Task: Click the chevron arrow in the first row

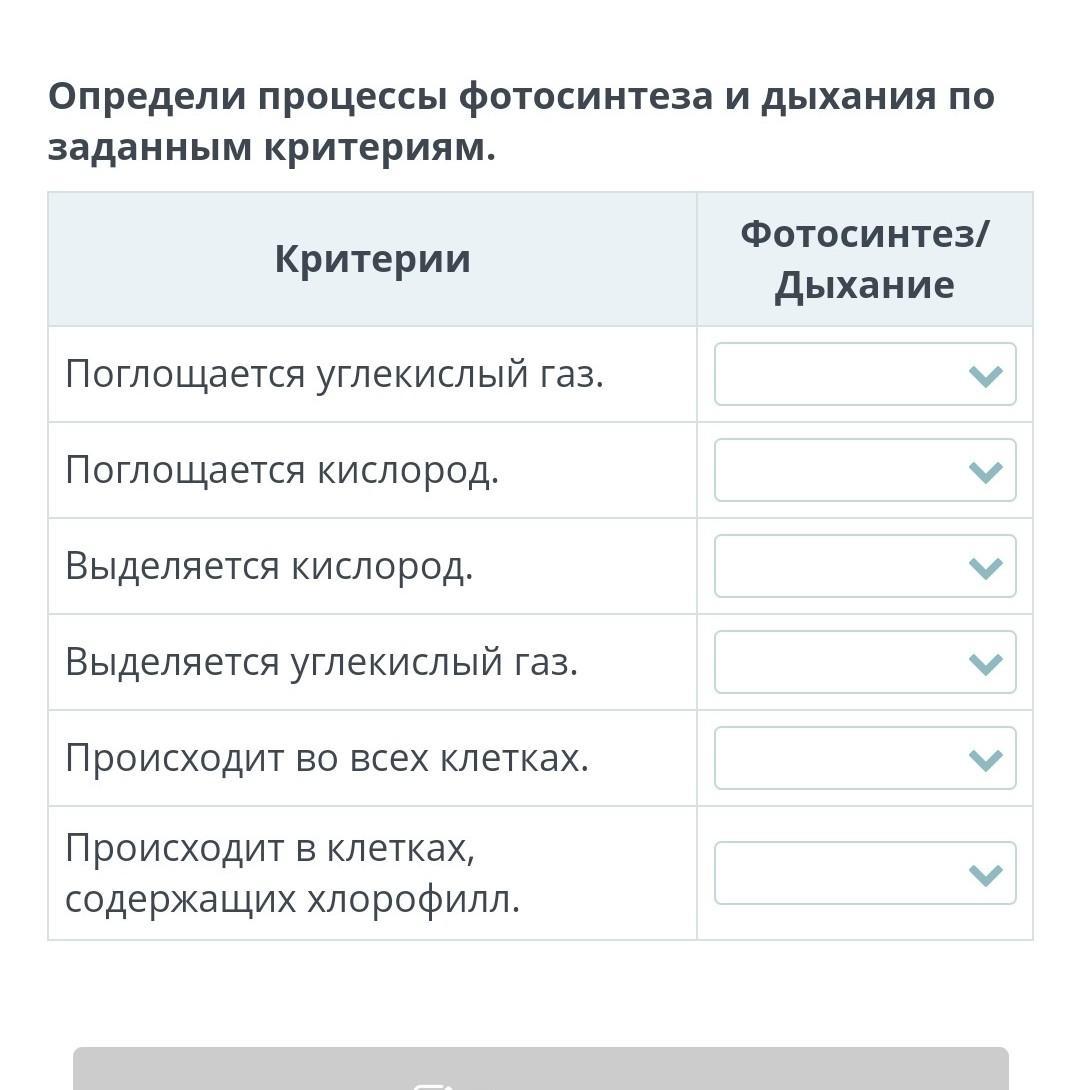Action: [x=986, y=375]
